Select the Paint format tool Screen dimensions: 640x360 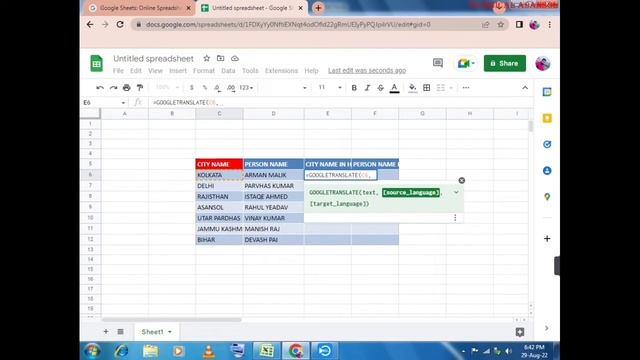140,88
